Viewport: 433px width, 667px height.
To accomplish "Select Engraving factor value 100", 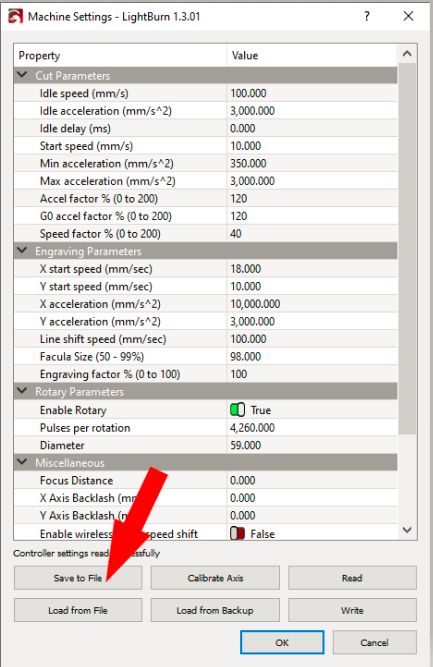I will [x=312, y=374].
